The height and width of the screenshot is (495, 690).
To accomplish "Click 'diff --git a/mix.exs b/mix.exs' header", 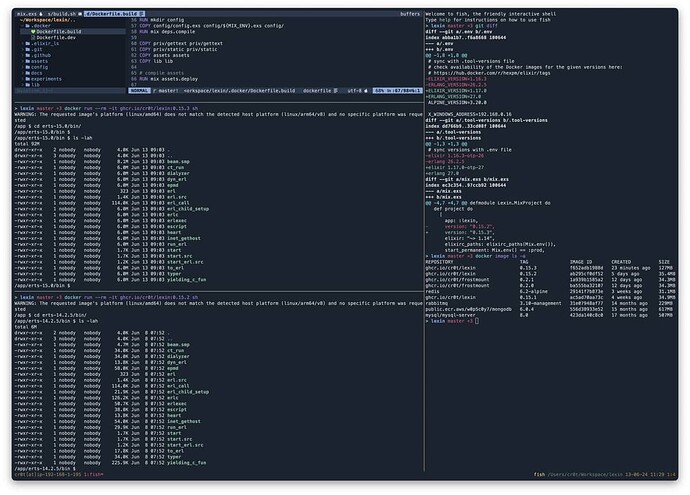I will 467,180.
